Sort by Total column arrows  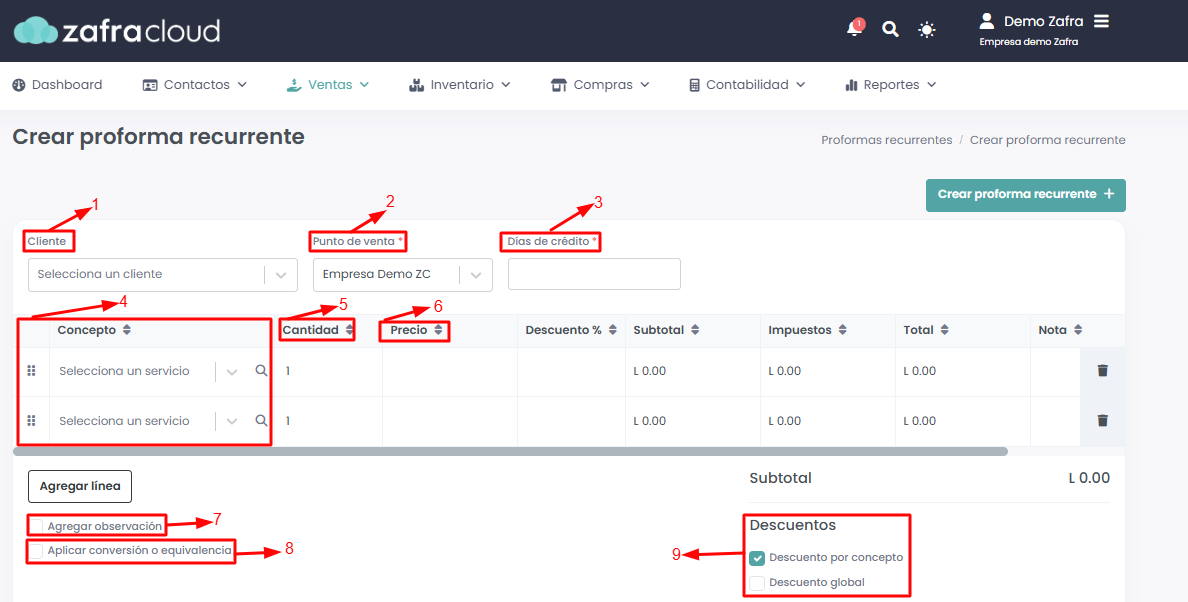(944, 330)
